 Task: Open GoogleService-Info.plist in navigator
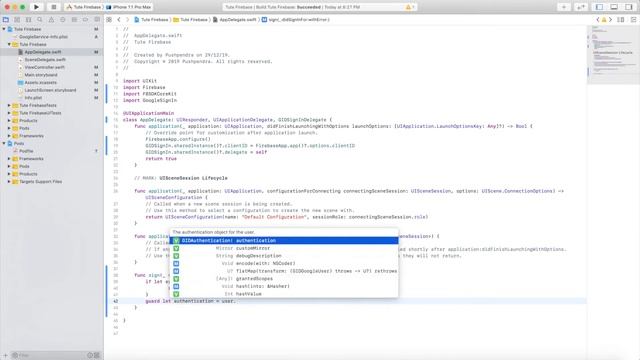tap(43, 37)
